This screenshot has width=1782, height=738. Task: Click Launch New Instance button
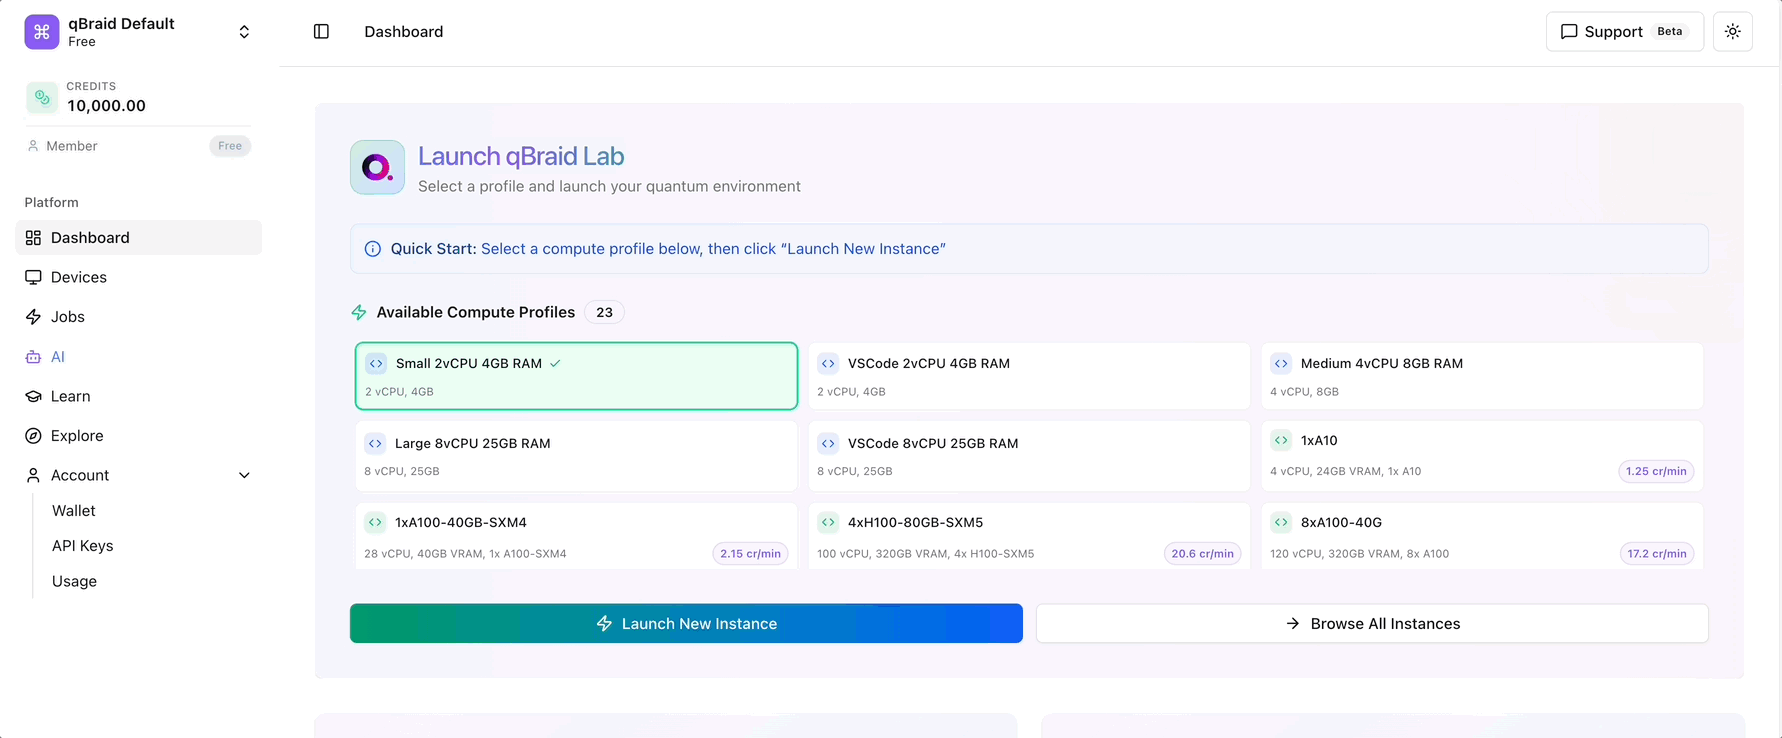[x=686, y=623]
